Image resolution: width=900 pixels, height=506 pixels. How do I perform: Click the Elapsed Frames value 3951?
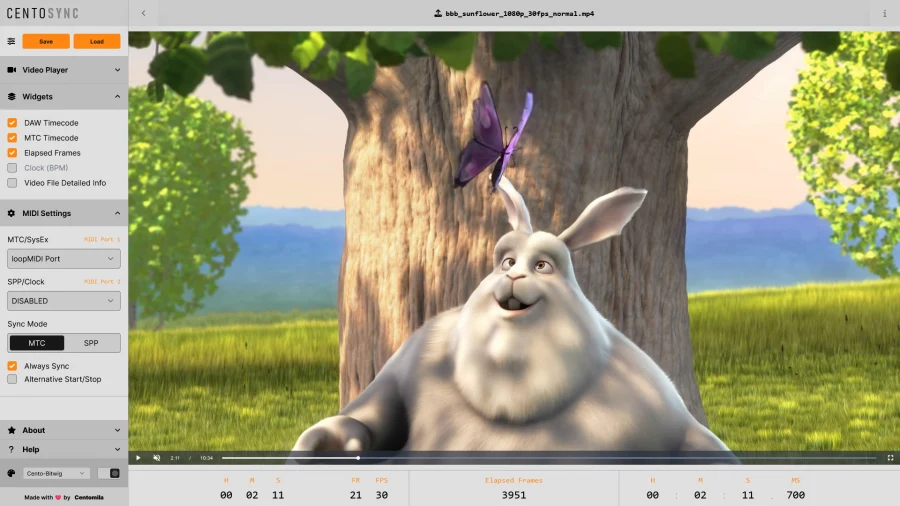tap(514, 495)
